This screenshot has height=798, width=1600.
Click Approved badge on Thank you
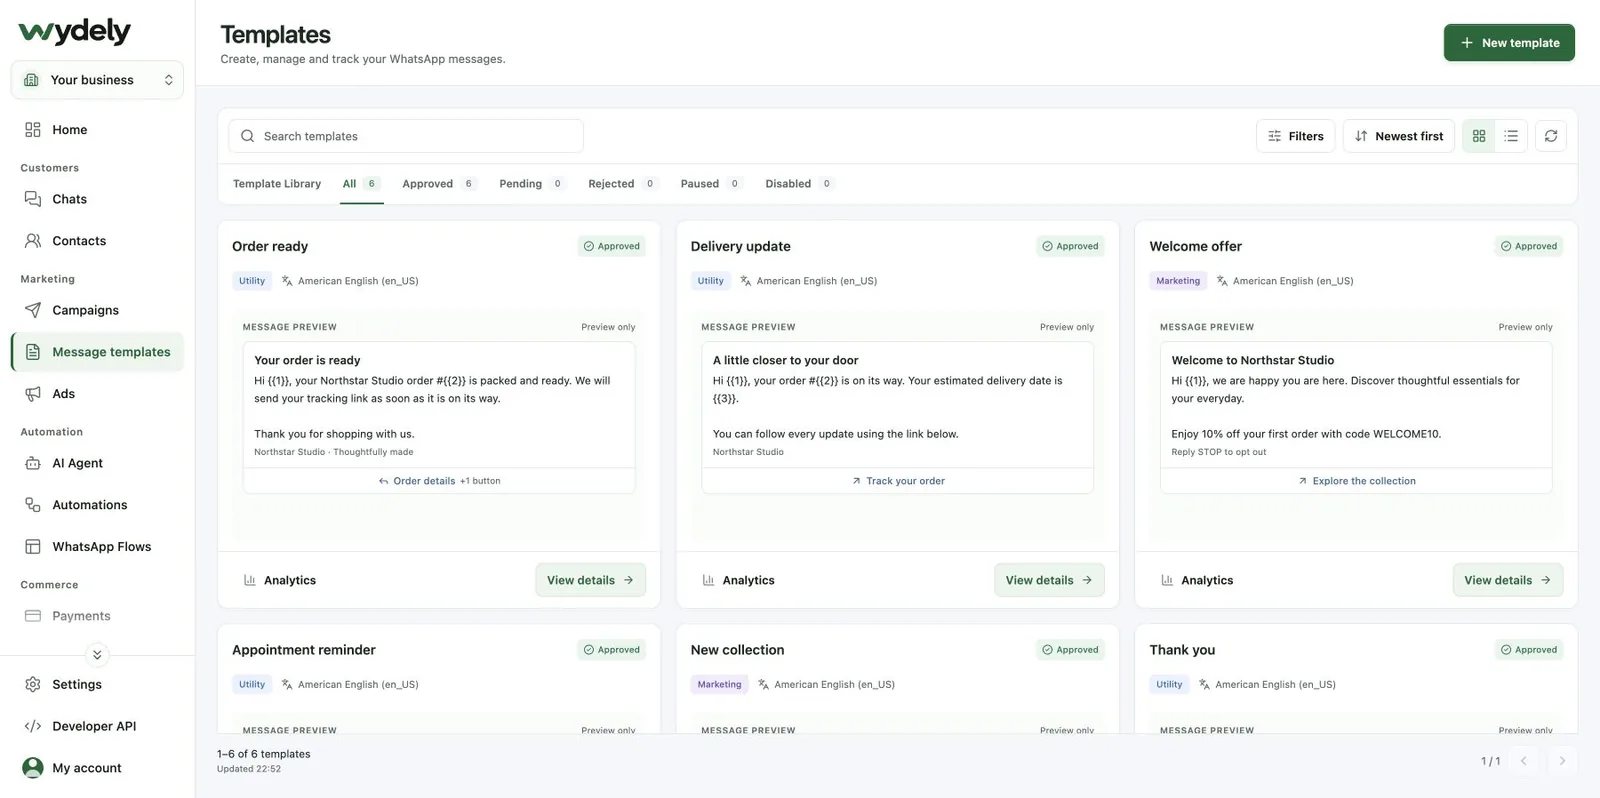[1529, 650]
